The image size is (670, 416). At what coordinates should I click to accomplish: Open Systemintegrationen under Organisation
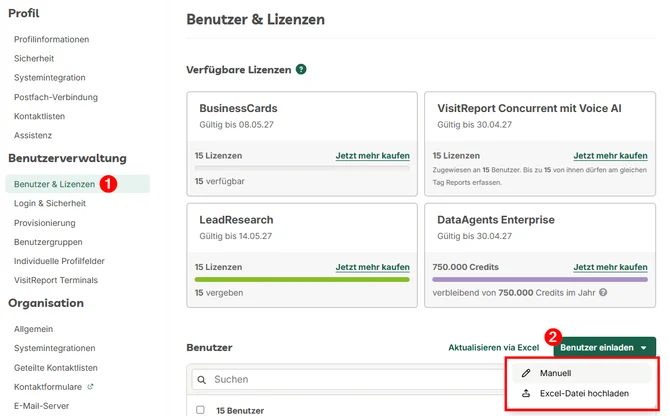[54, 348]
